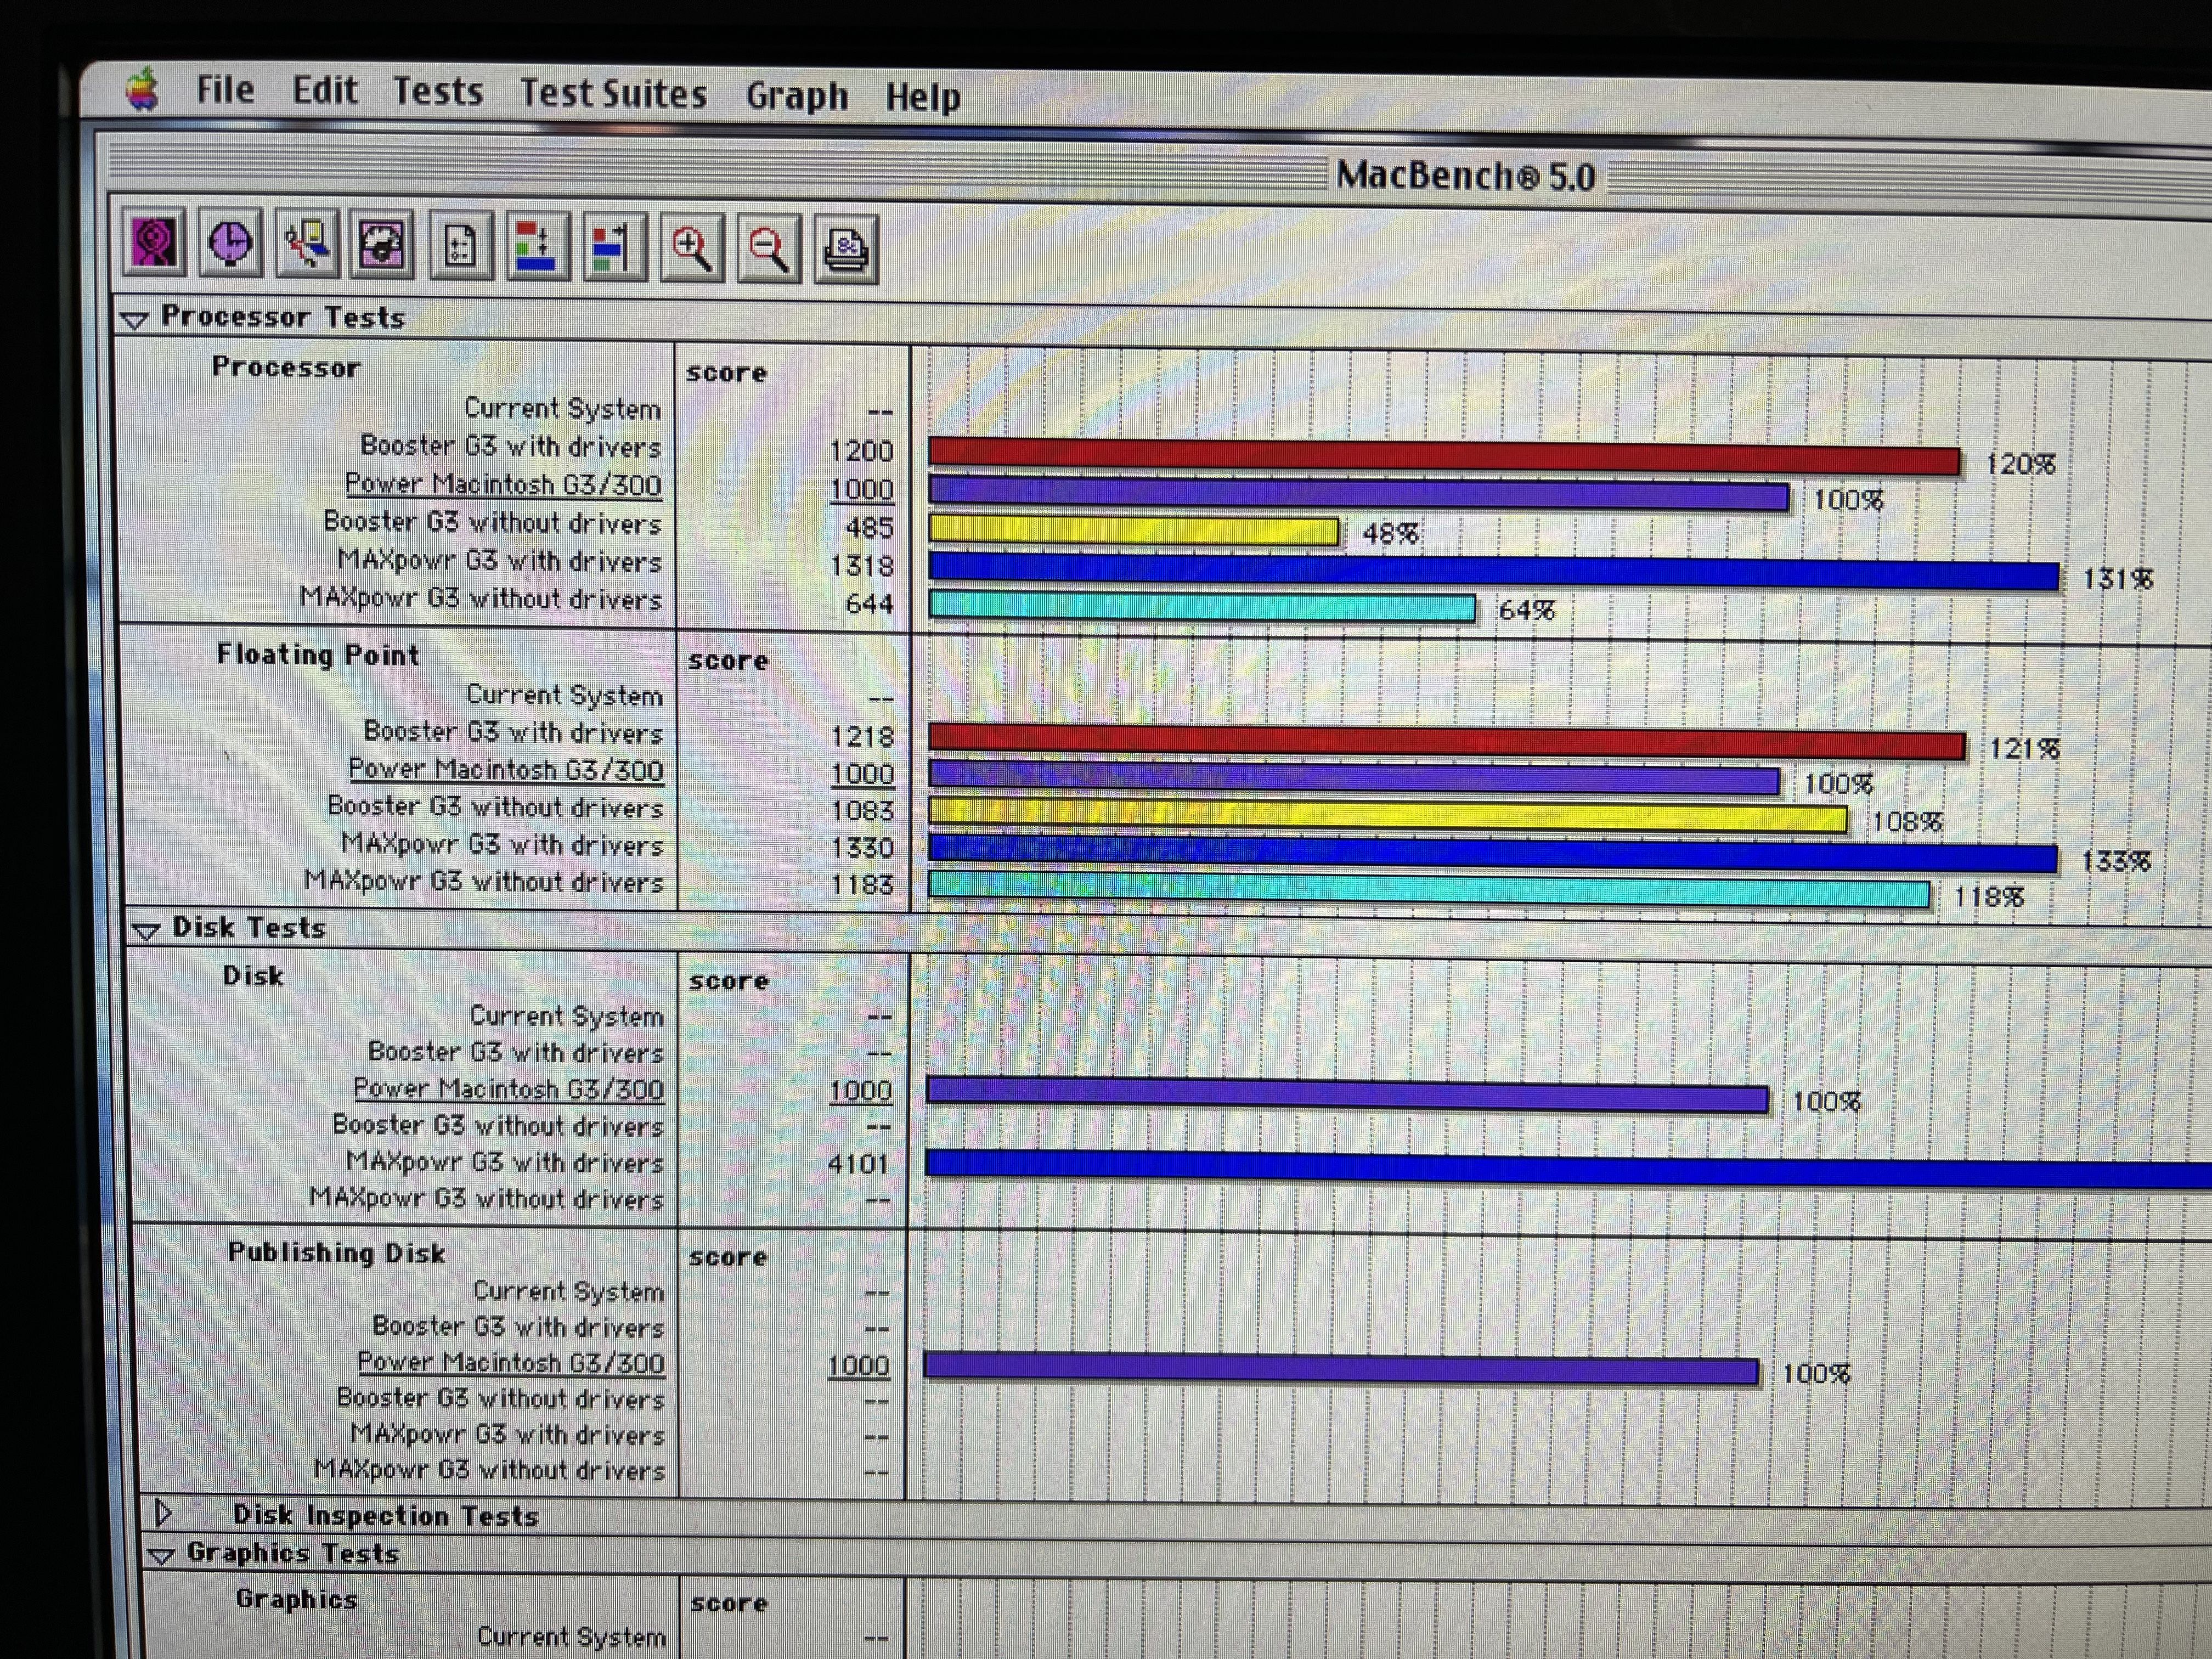Viewport: 2212px width, 1659px height.
Task: Open the Edit menu
Action: [324, 91]
